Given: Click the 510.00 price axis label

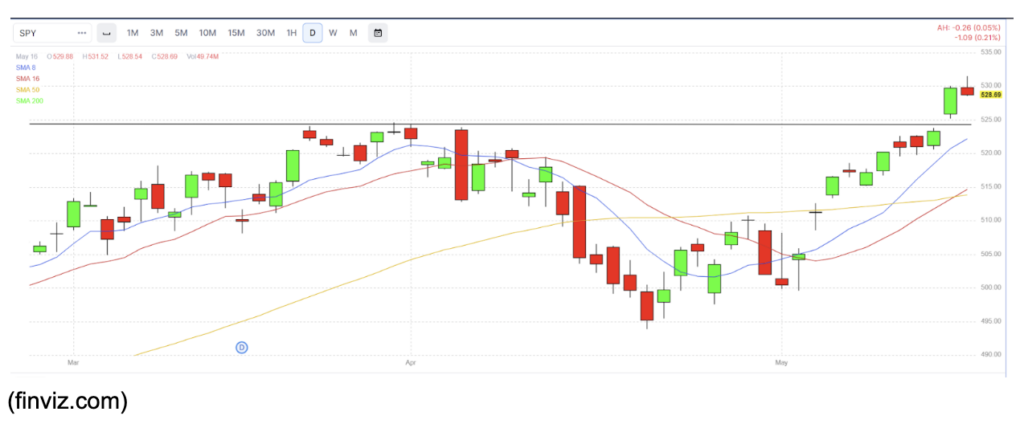Looking at the screenshot, I should tap(991, 220).
